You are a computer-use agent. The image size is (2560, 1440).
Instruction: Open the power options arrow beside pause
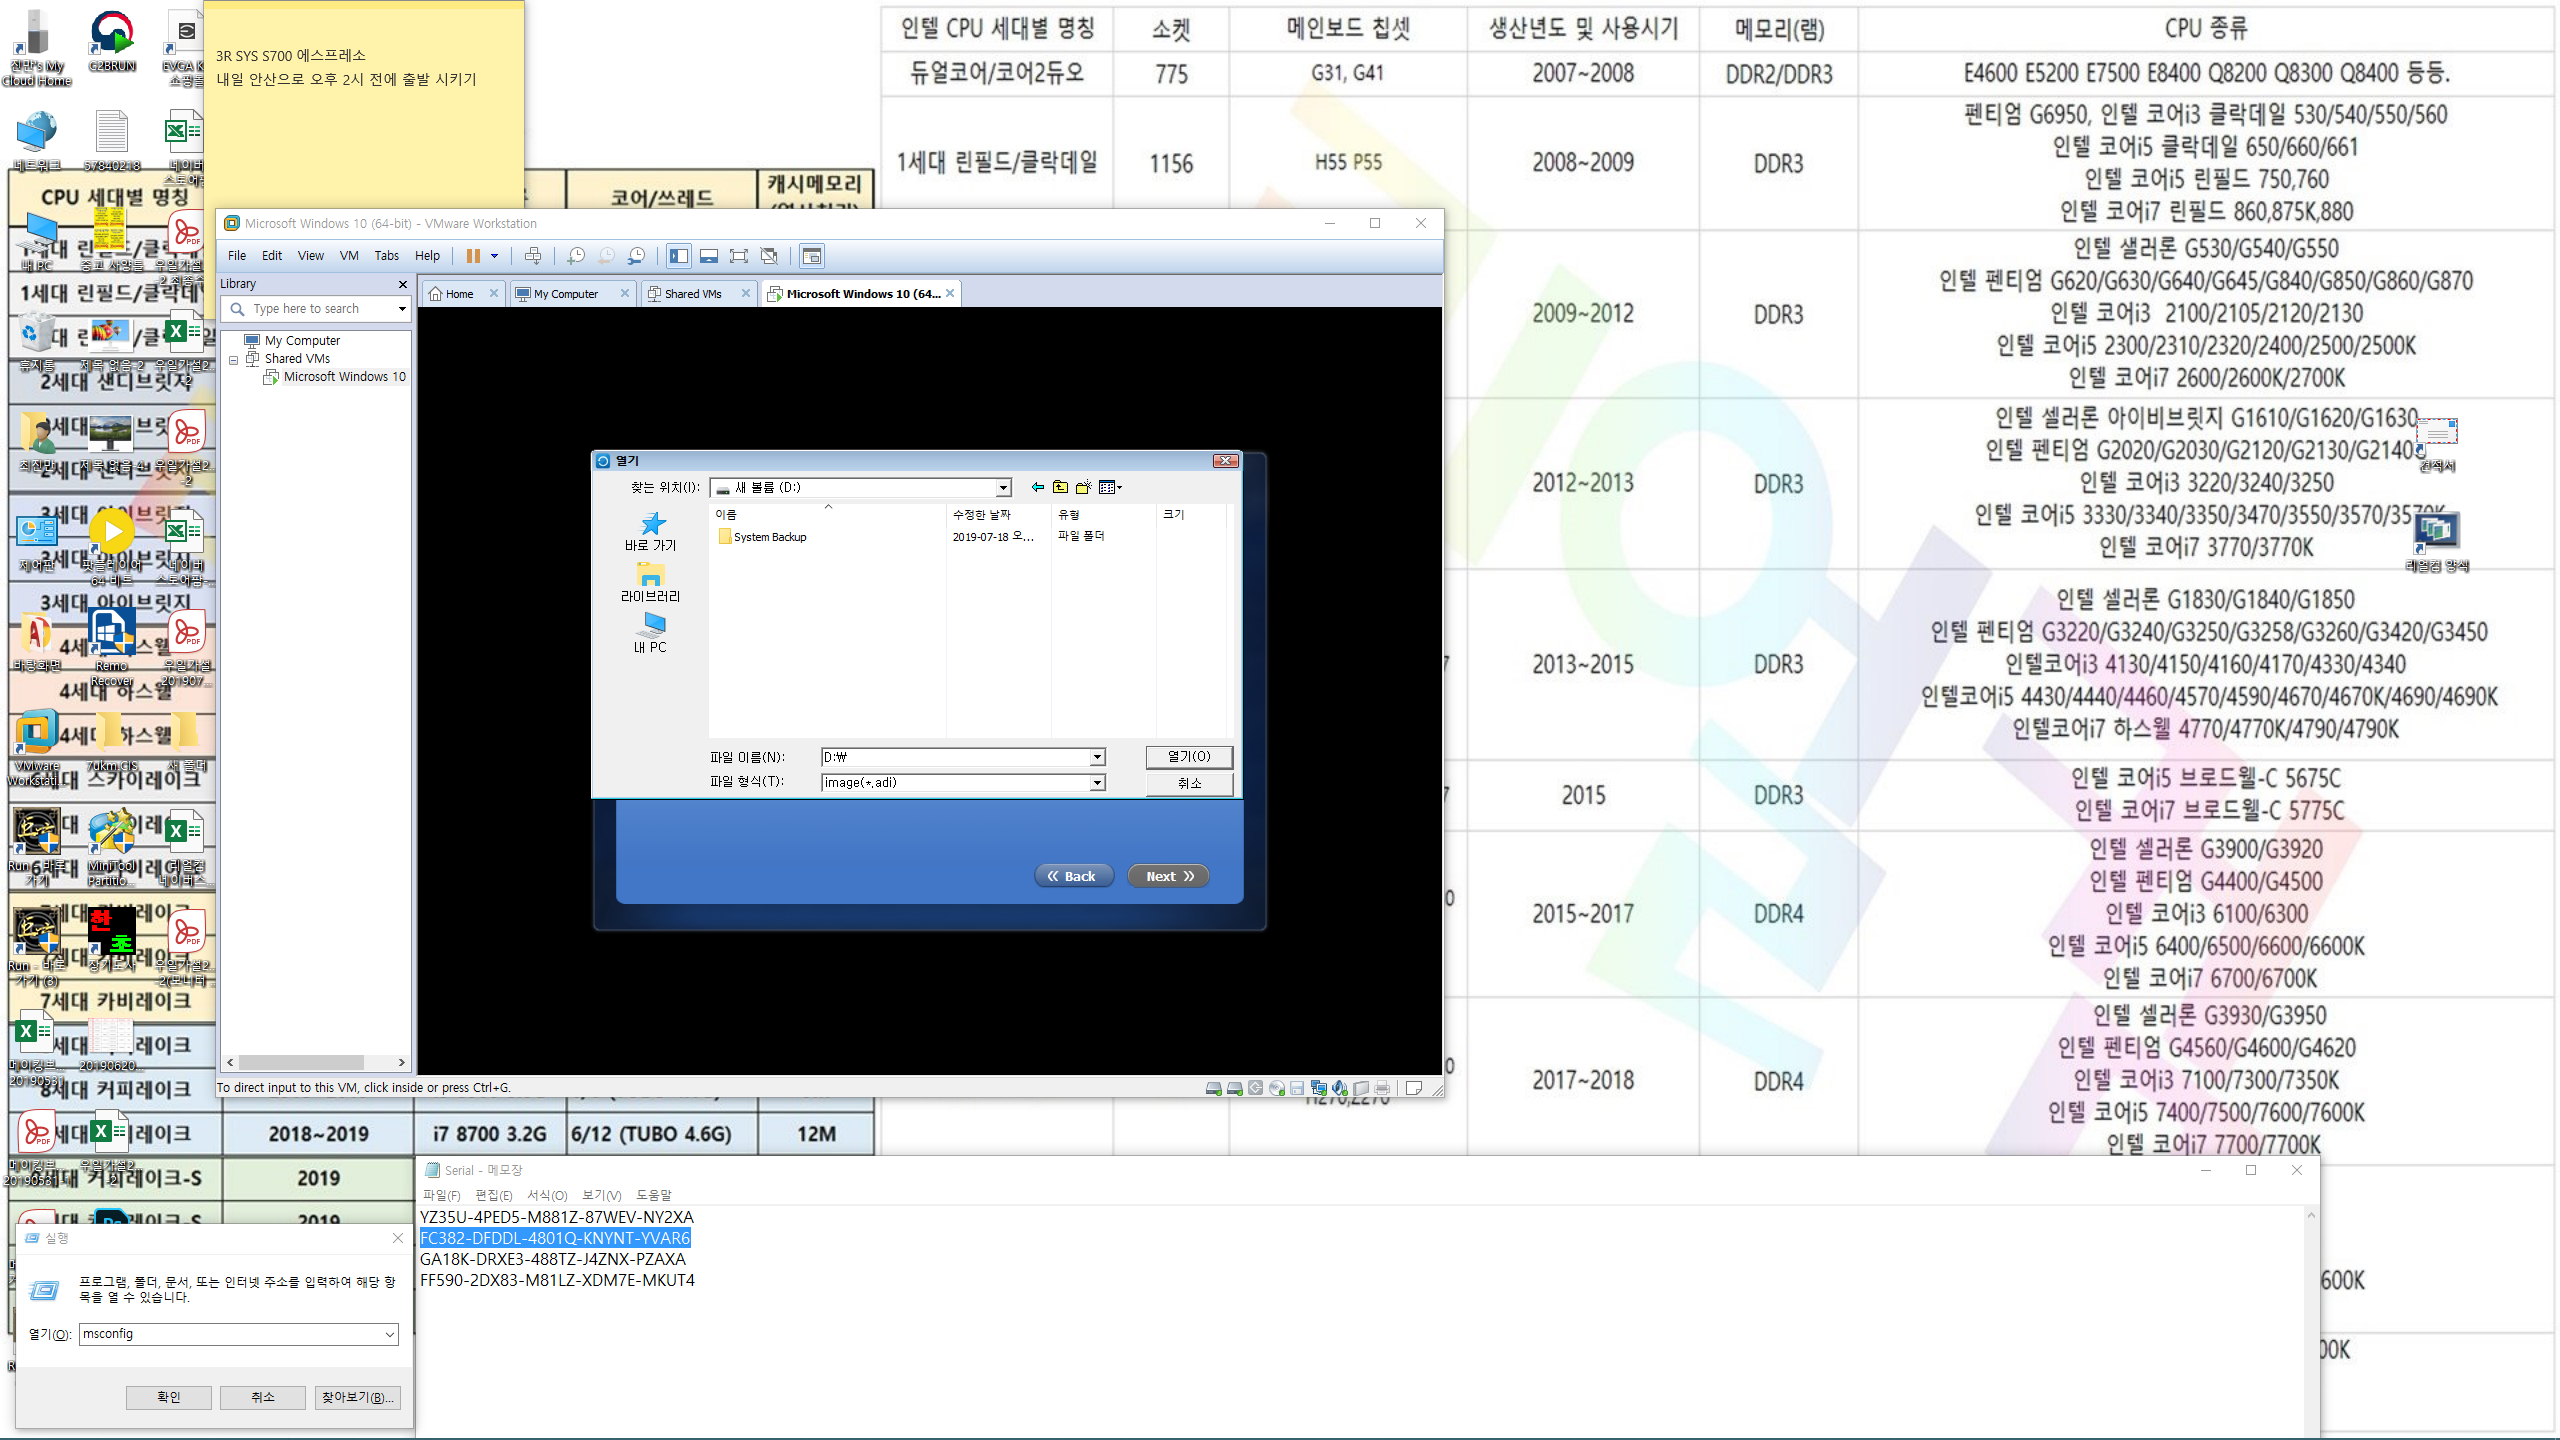pyautogui.click(x=494, y=256)
